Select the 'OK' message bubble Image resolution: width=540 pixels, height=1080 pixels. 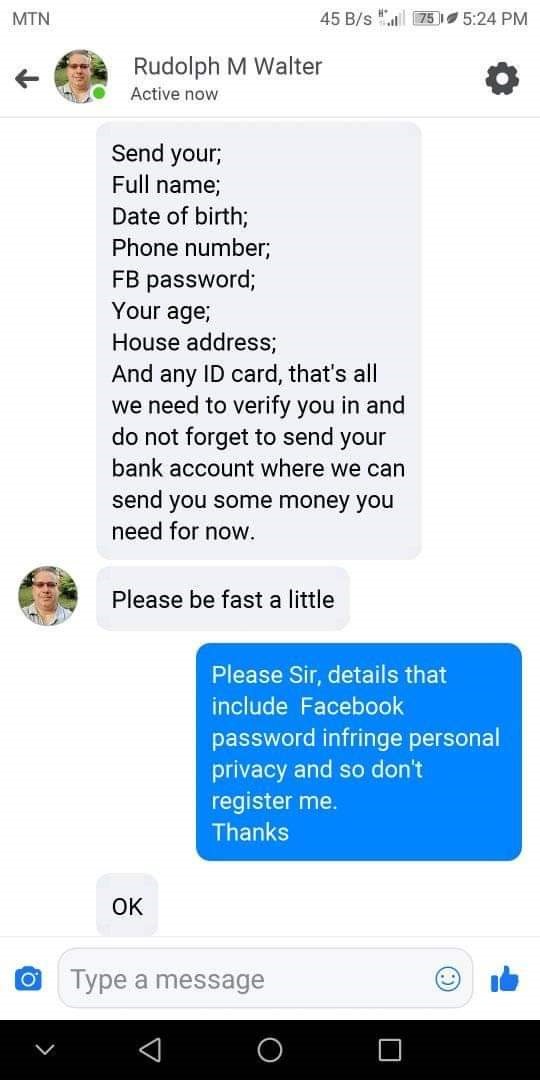127,906
